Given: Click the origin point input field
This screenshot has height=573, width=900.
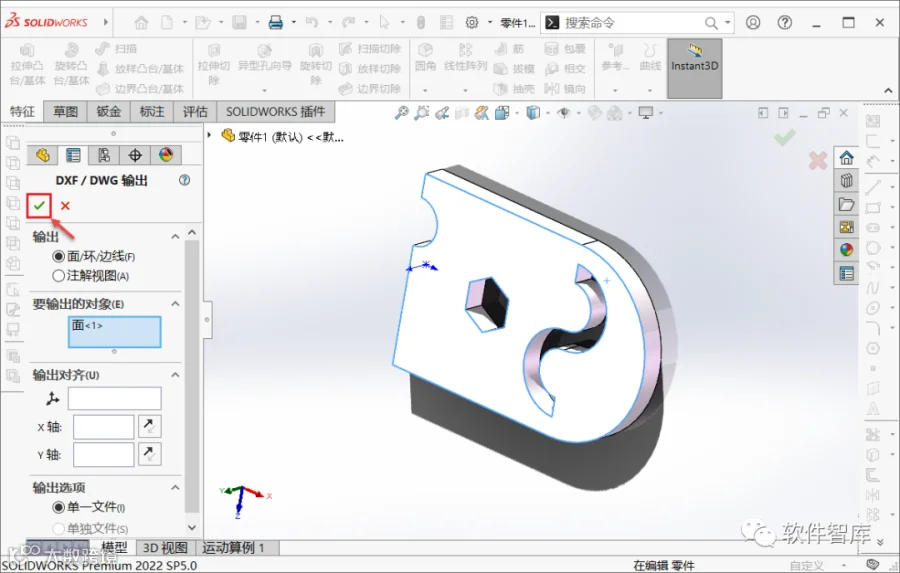Looking at the screenshot, I should [x=114, y=398].
